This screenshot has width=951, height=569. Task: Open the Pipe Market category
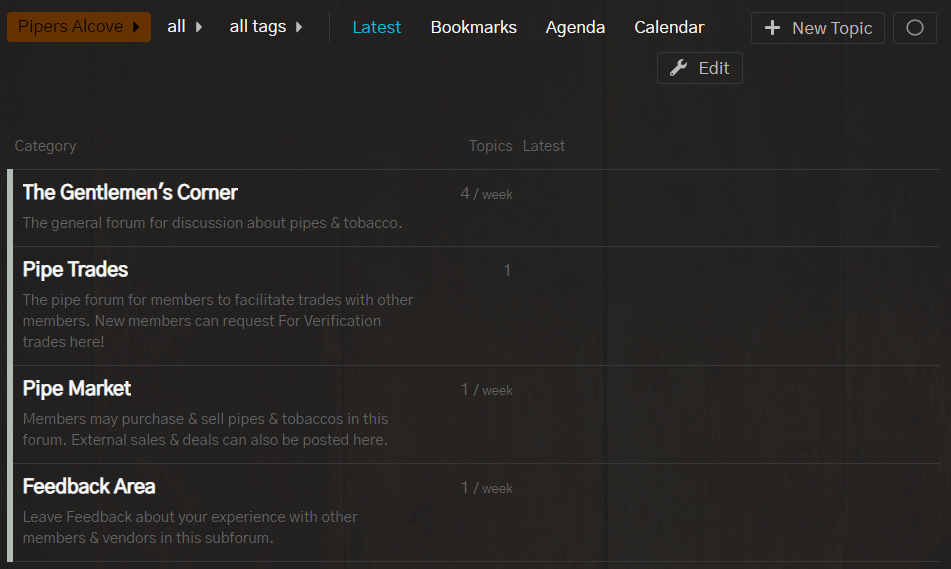(76, 388)
